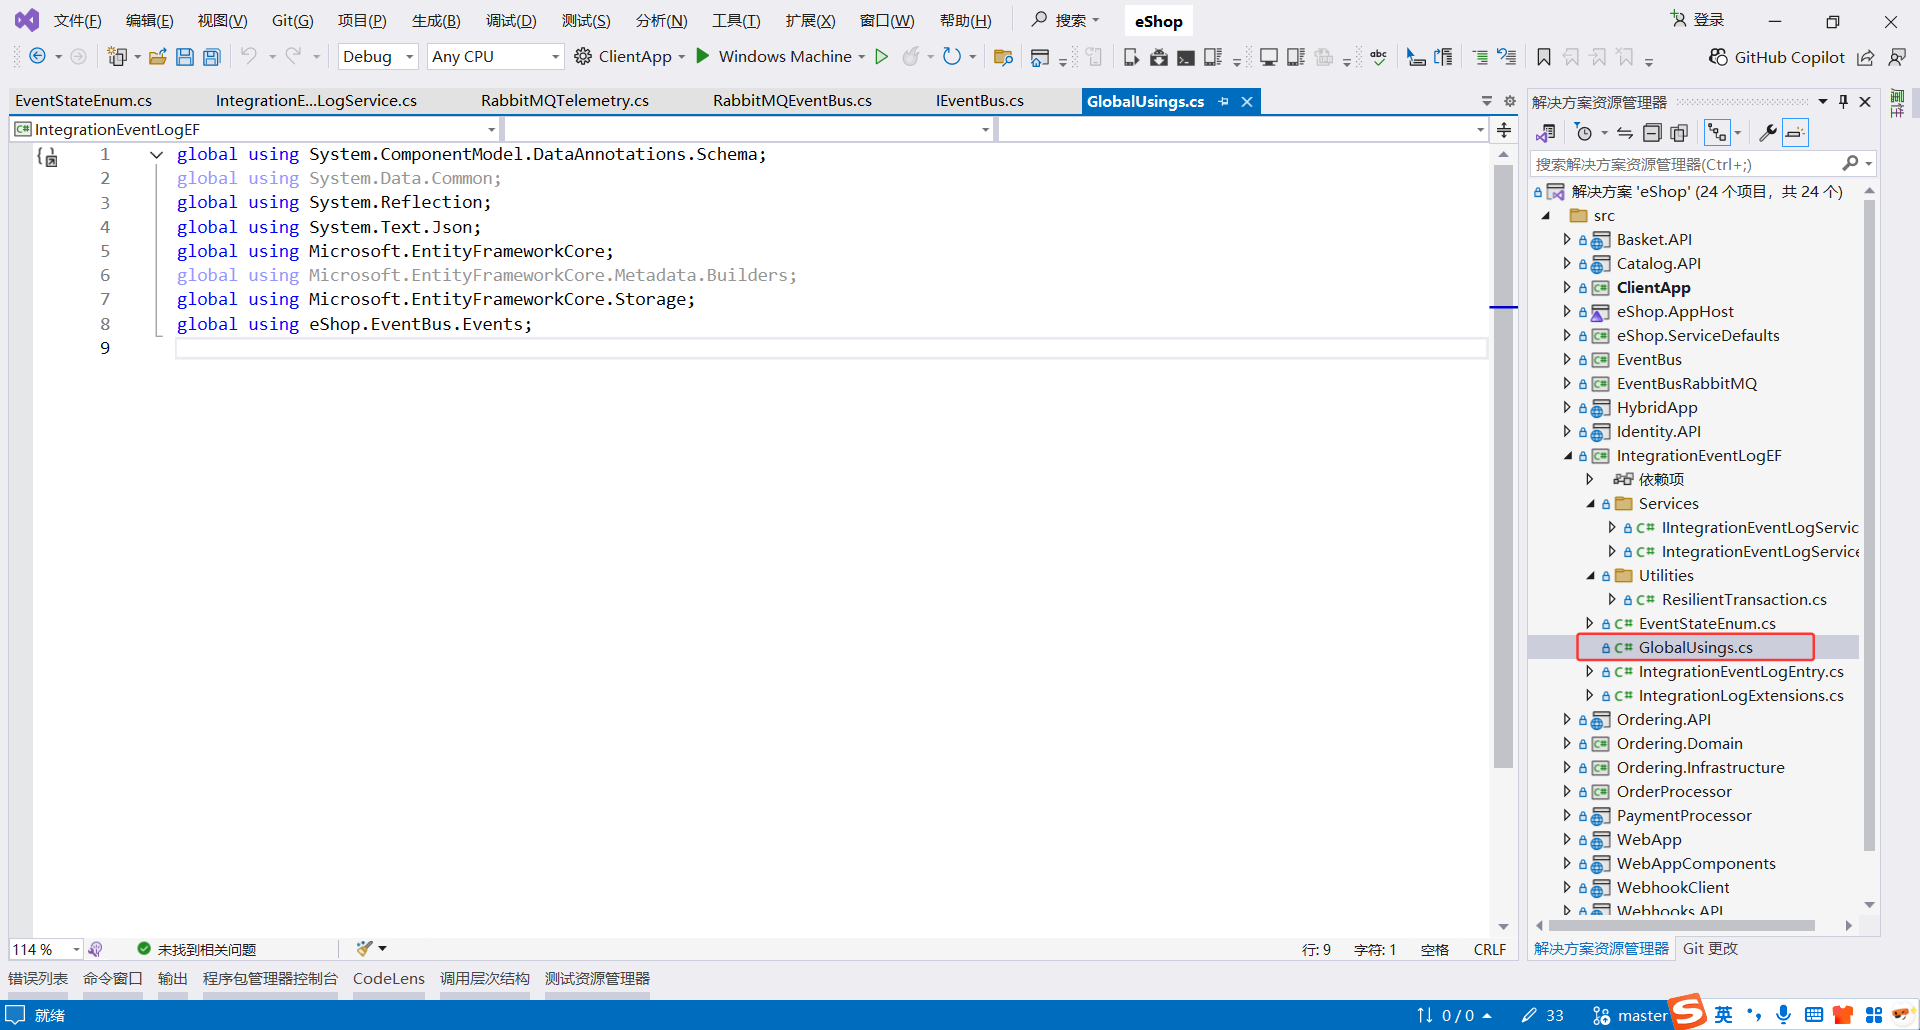Image resolution: width=1920 pixels, height=1030 pixels.
Task: Collapse the IntegrationEventLogEF project node
Action: [x=1568, y=456]
